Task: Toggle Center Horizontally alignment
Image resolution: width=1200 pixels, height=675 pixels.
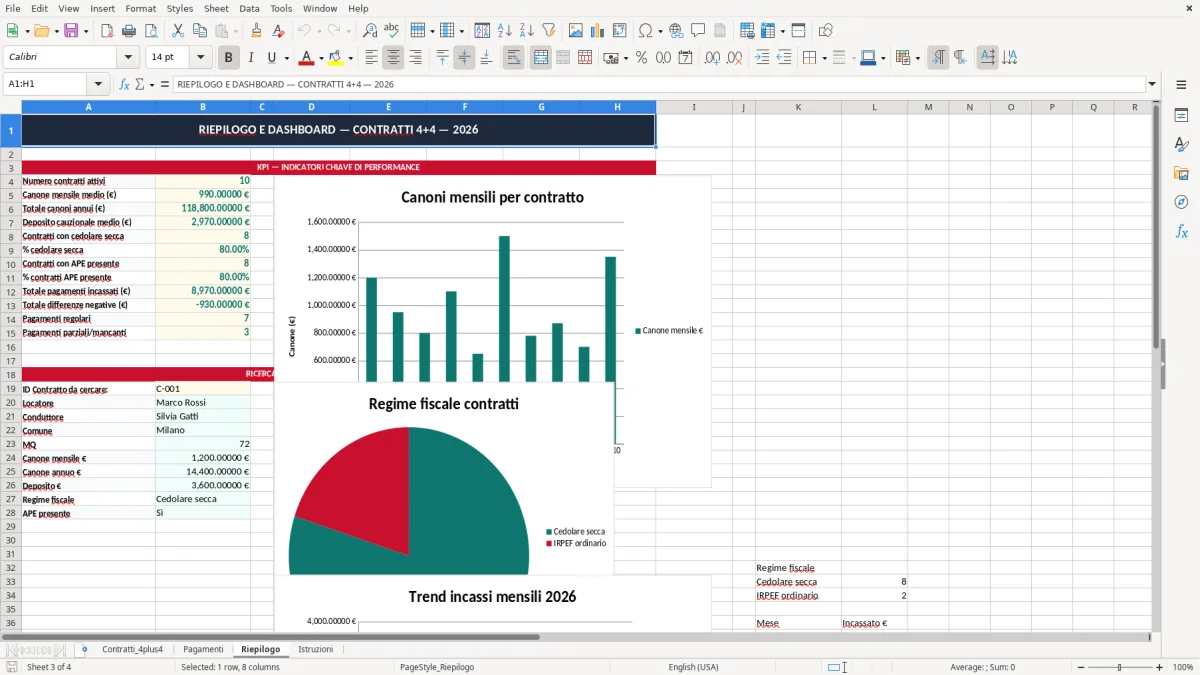Action: 393,58
